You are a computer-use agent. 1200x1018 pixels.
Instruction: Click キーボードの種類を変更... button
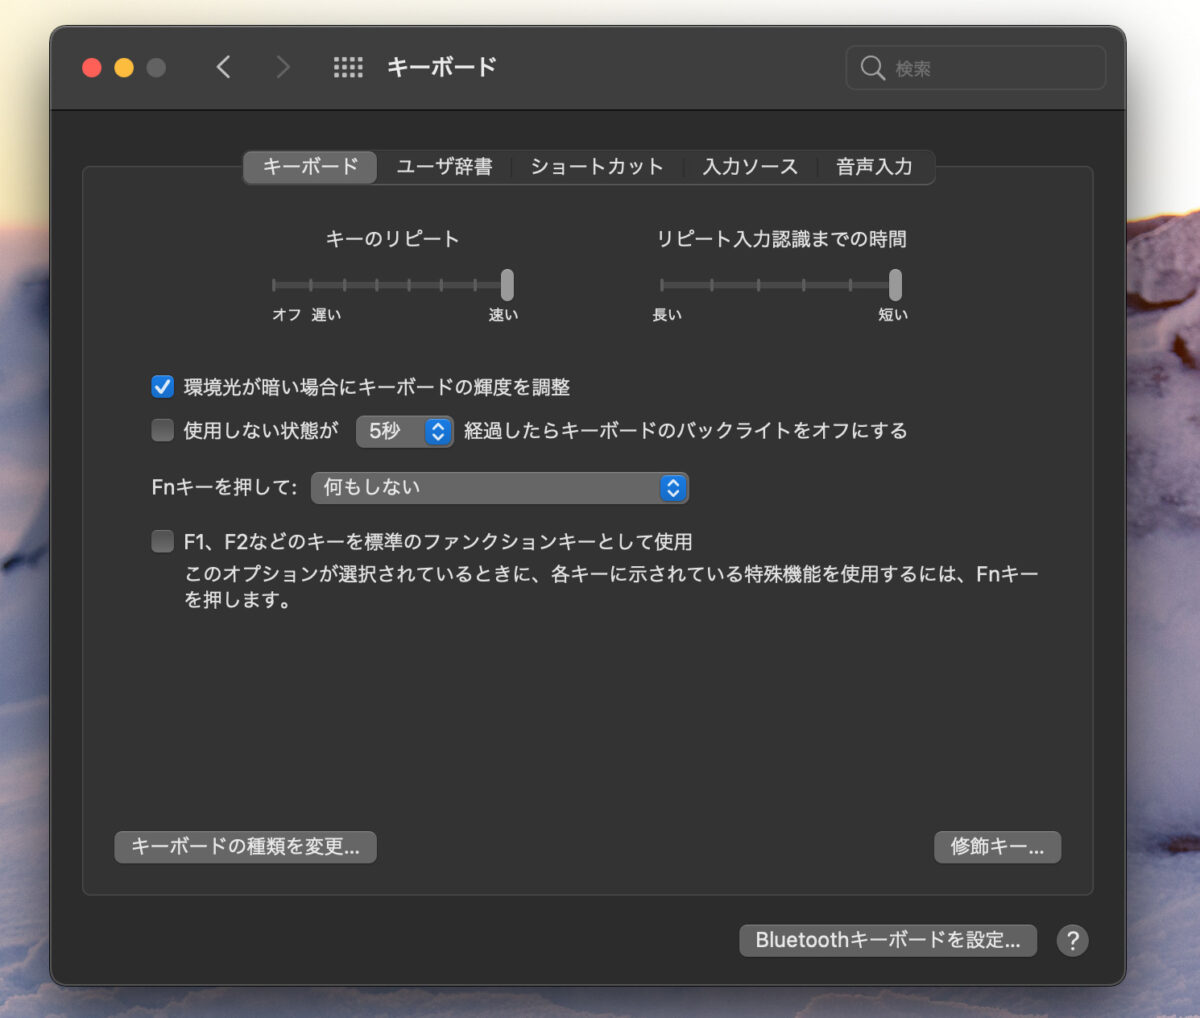click(245, 847)
